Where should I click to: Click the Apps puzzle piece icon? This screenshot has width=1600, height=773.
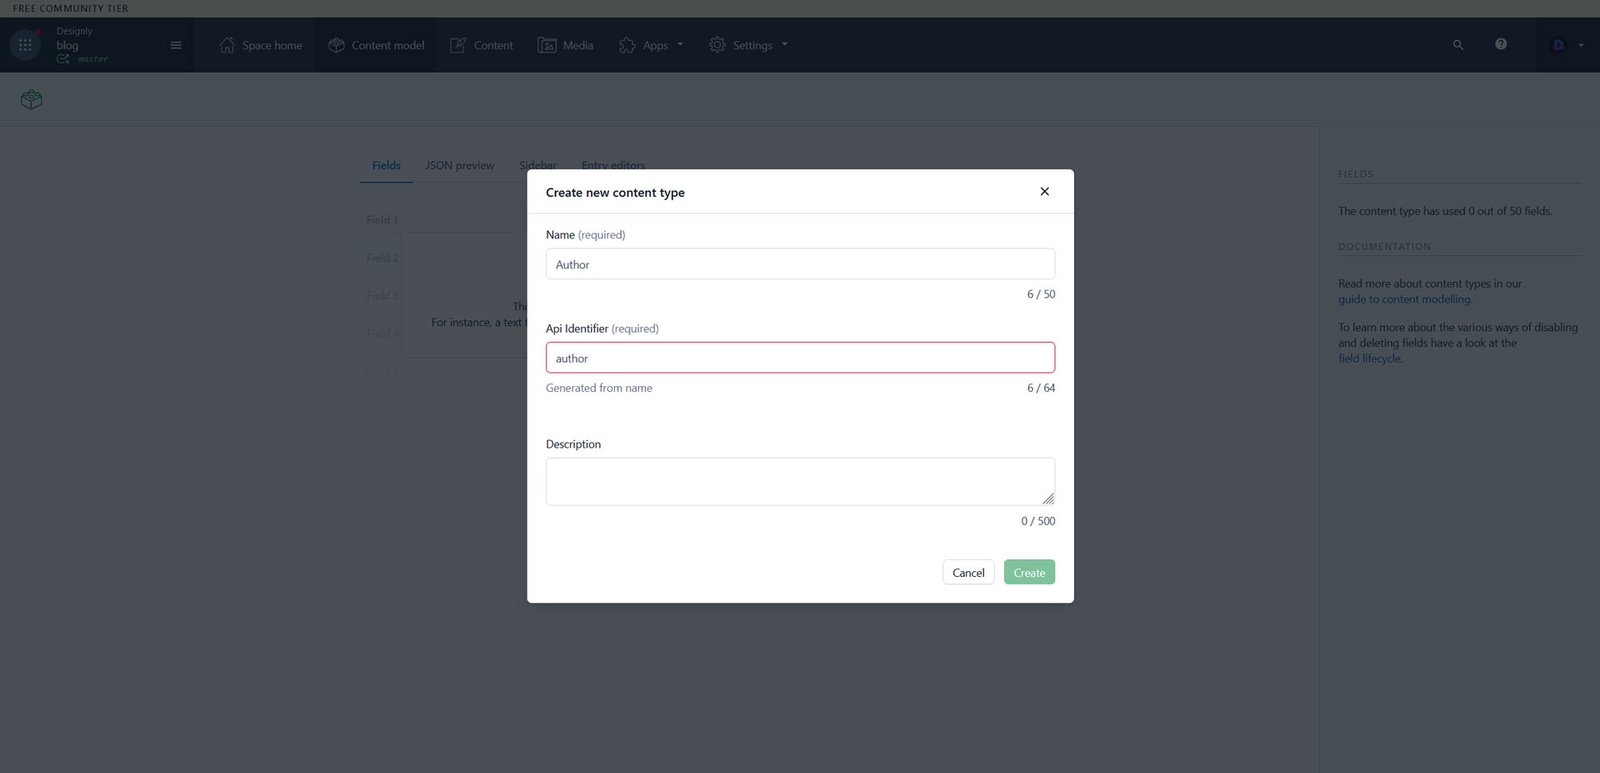click(x=627, y=45)
